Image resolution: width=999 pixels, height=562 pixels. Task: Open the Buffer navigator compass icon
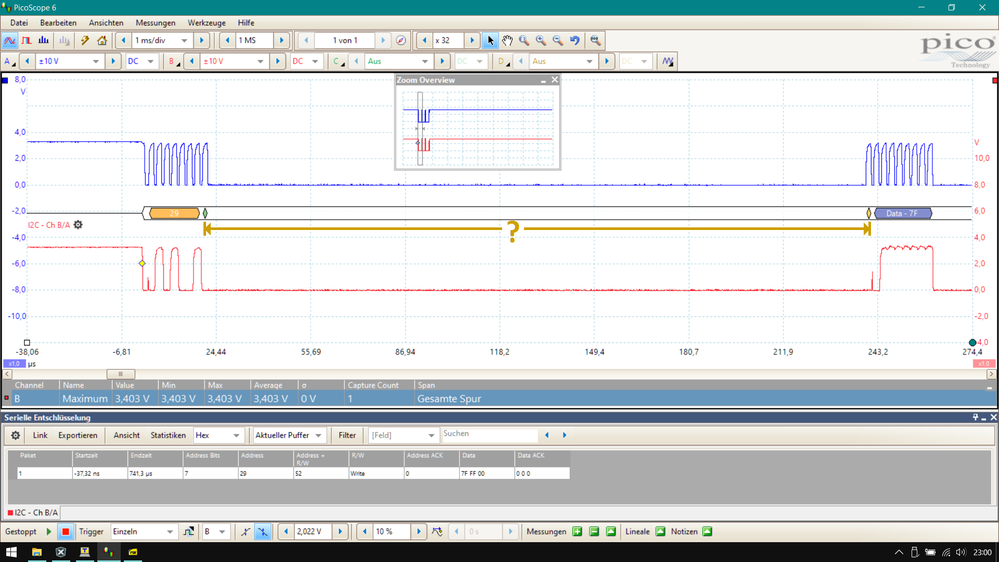pyautogui.click(x=401, y=40)
